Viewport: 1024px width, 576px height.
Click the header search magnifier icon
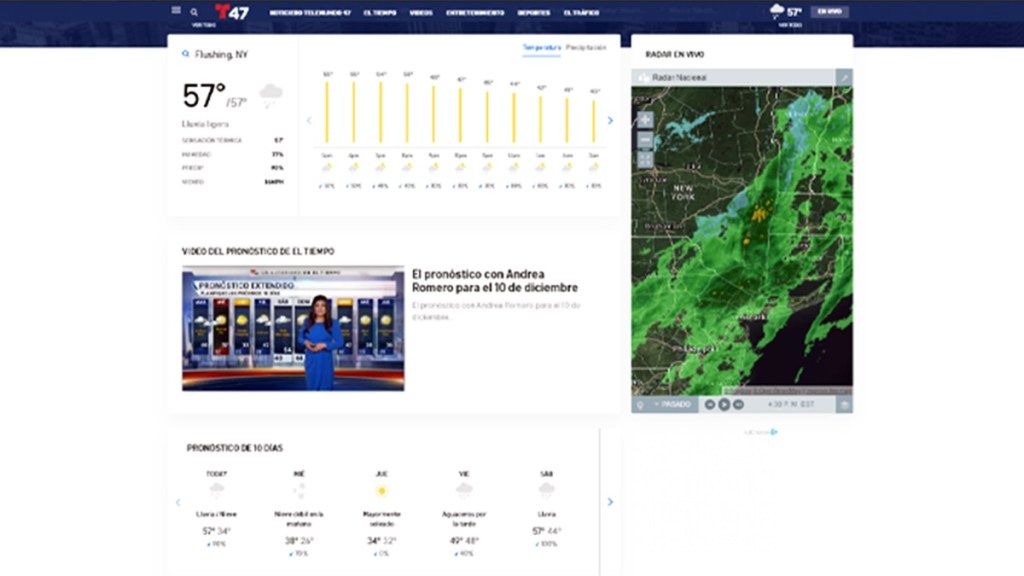pyautogui.click(x=194, y=12)
